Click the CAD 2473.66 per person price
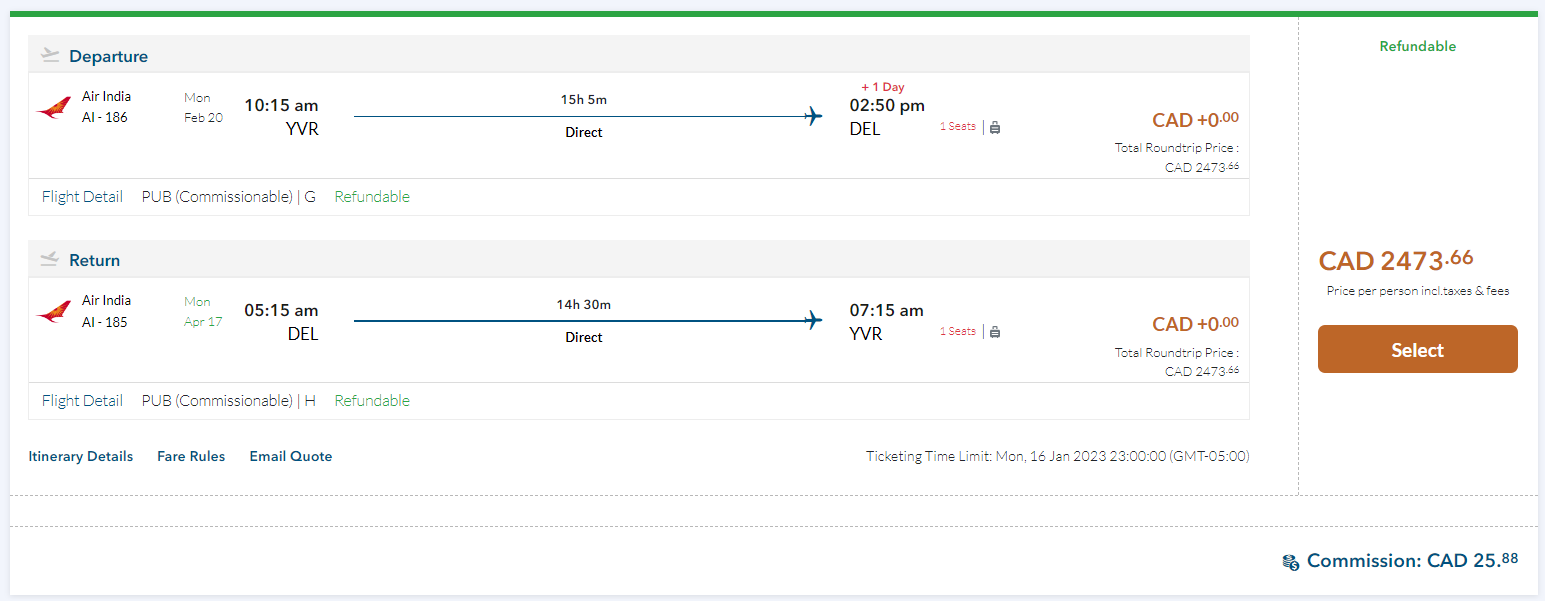Image resolution: width=1545 pixels, height=601 pixels. 1396,261
